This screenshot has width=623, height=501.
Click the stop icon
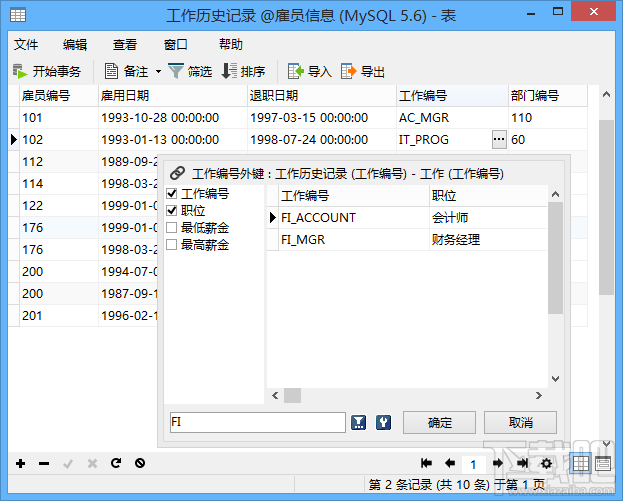(140, 463)
